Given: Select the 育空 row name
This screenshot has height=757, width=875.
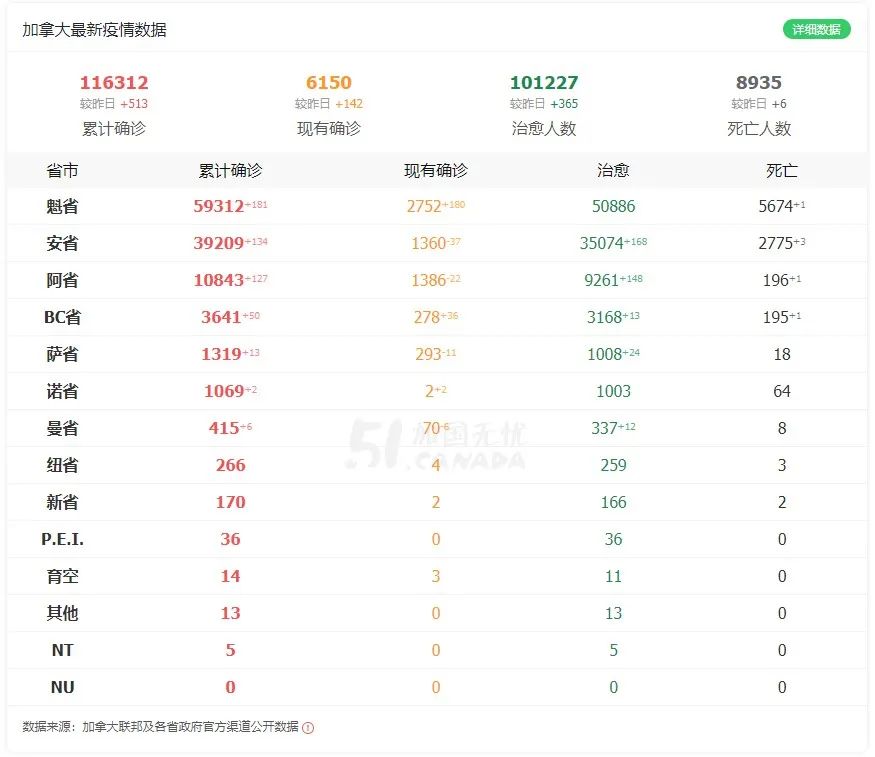Looking at the screenshot, I should pyautogui.click(x=62, y=576).
